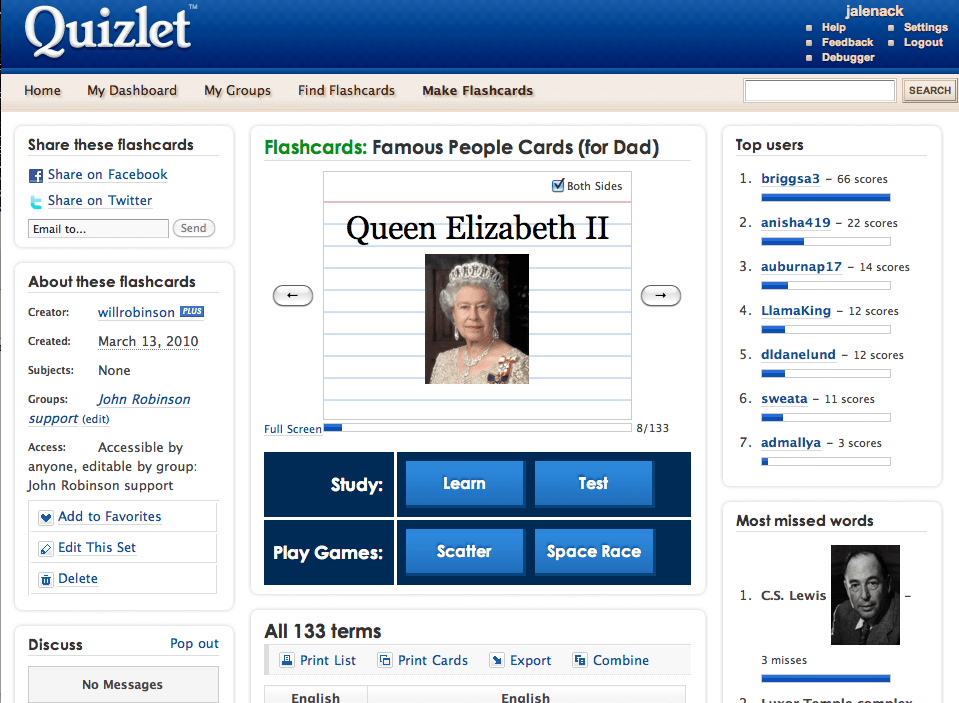Click the Twitter bird icon
This screenshot has width=959, height=703.
(x=36, y=201)
